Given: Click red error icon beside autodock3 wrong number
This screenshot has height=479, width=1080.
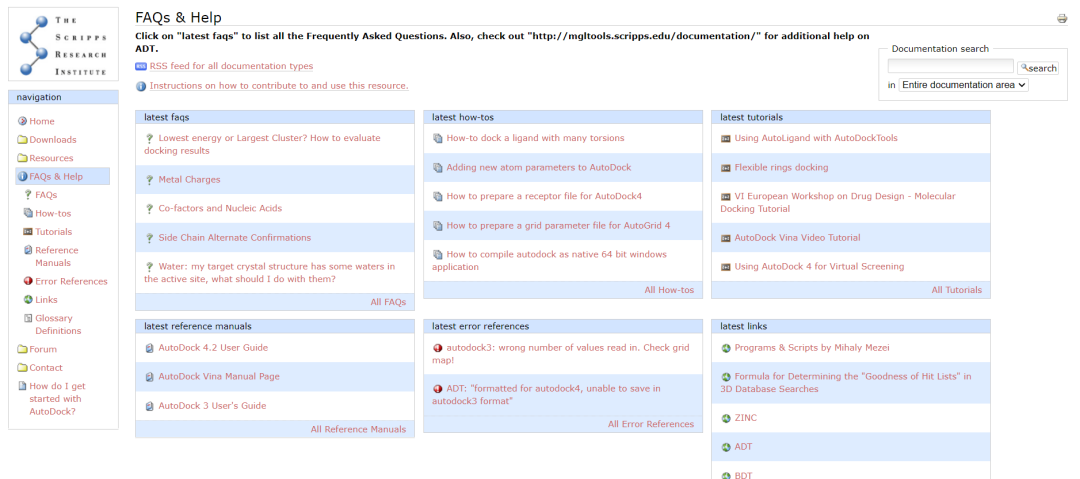Looking at the screenshot, I should coord(437,348).
